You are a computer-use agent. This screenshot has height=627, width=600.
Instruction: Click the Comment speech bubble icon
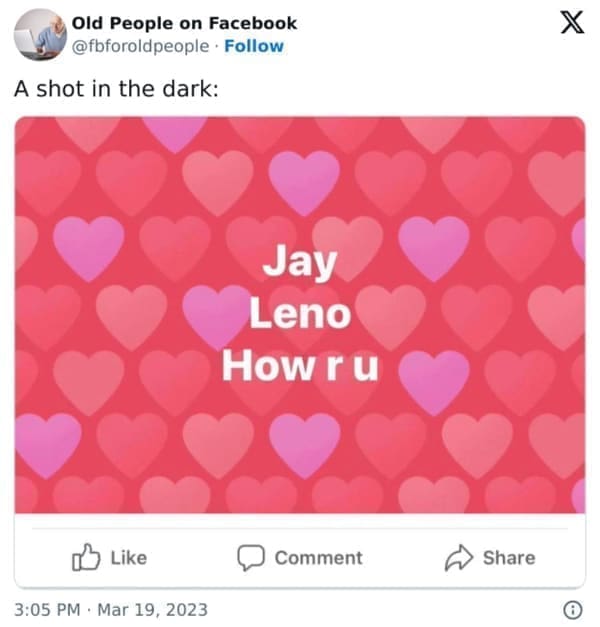[x=250, y=557]
